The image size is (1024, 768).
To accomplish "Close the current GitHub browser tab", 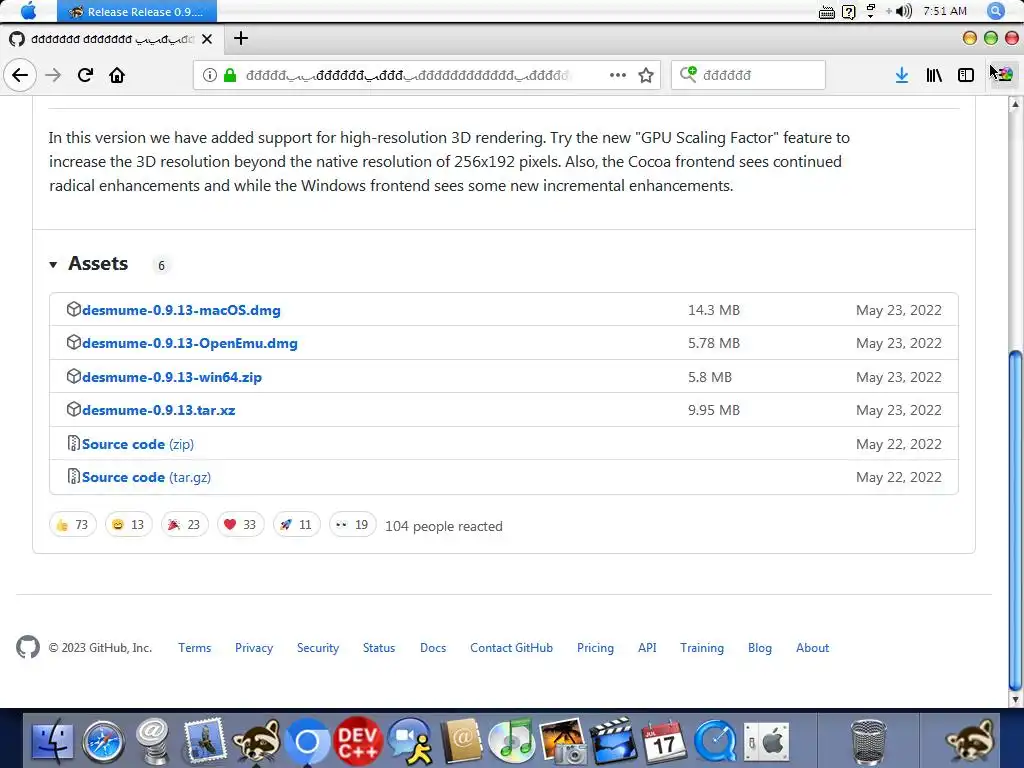I will coord(207,39).
